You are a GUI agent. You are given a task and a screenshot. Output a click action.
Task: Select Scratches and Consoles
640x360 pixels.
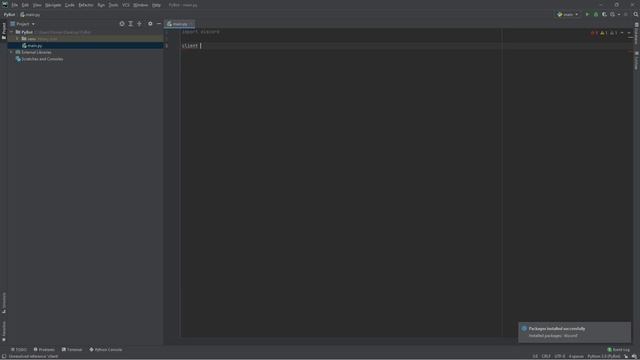[39, 59]
